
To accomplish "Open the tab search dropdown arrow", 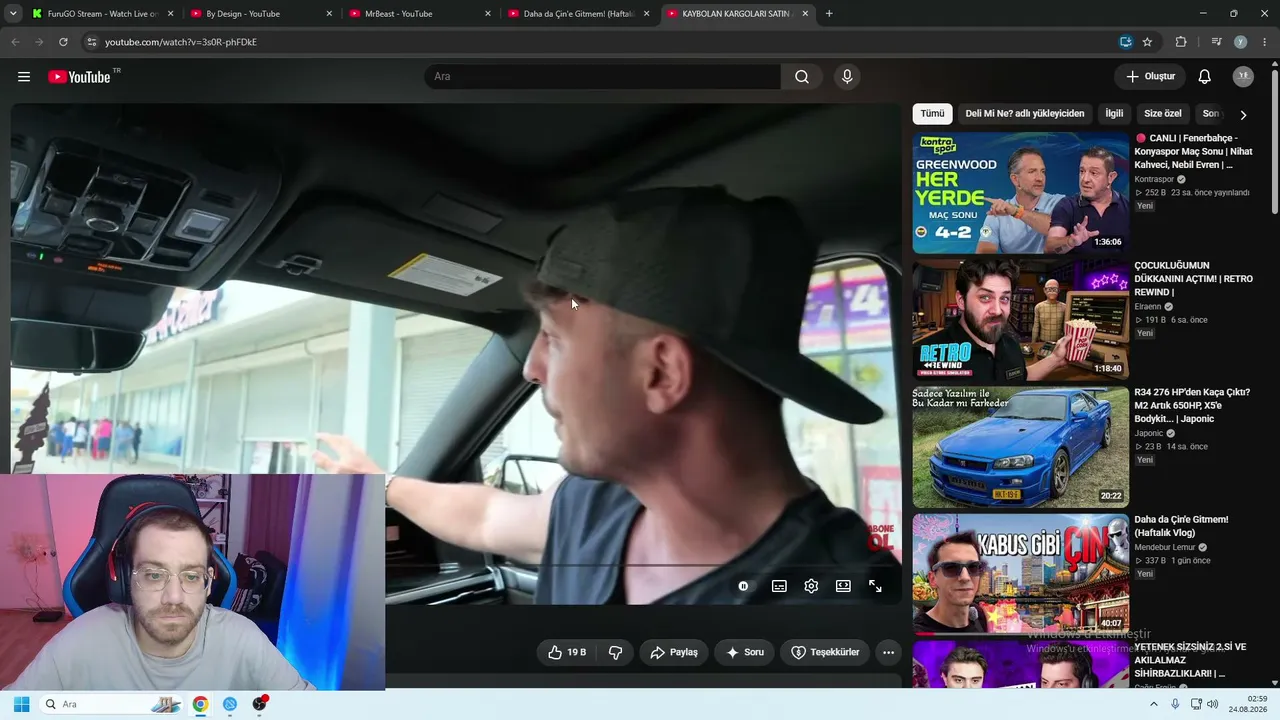I will [x=12, y=14].
